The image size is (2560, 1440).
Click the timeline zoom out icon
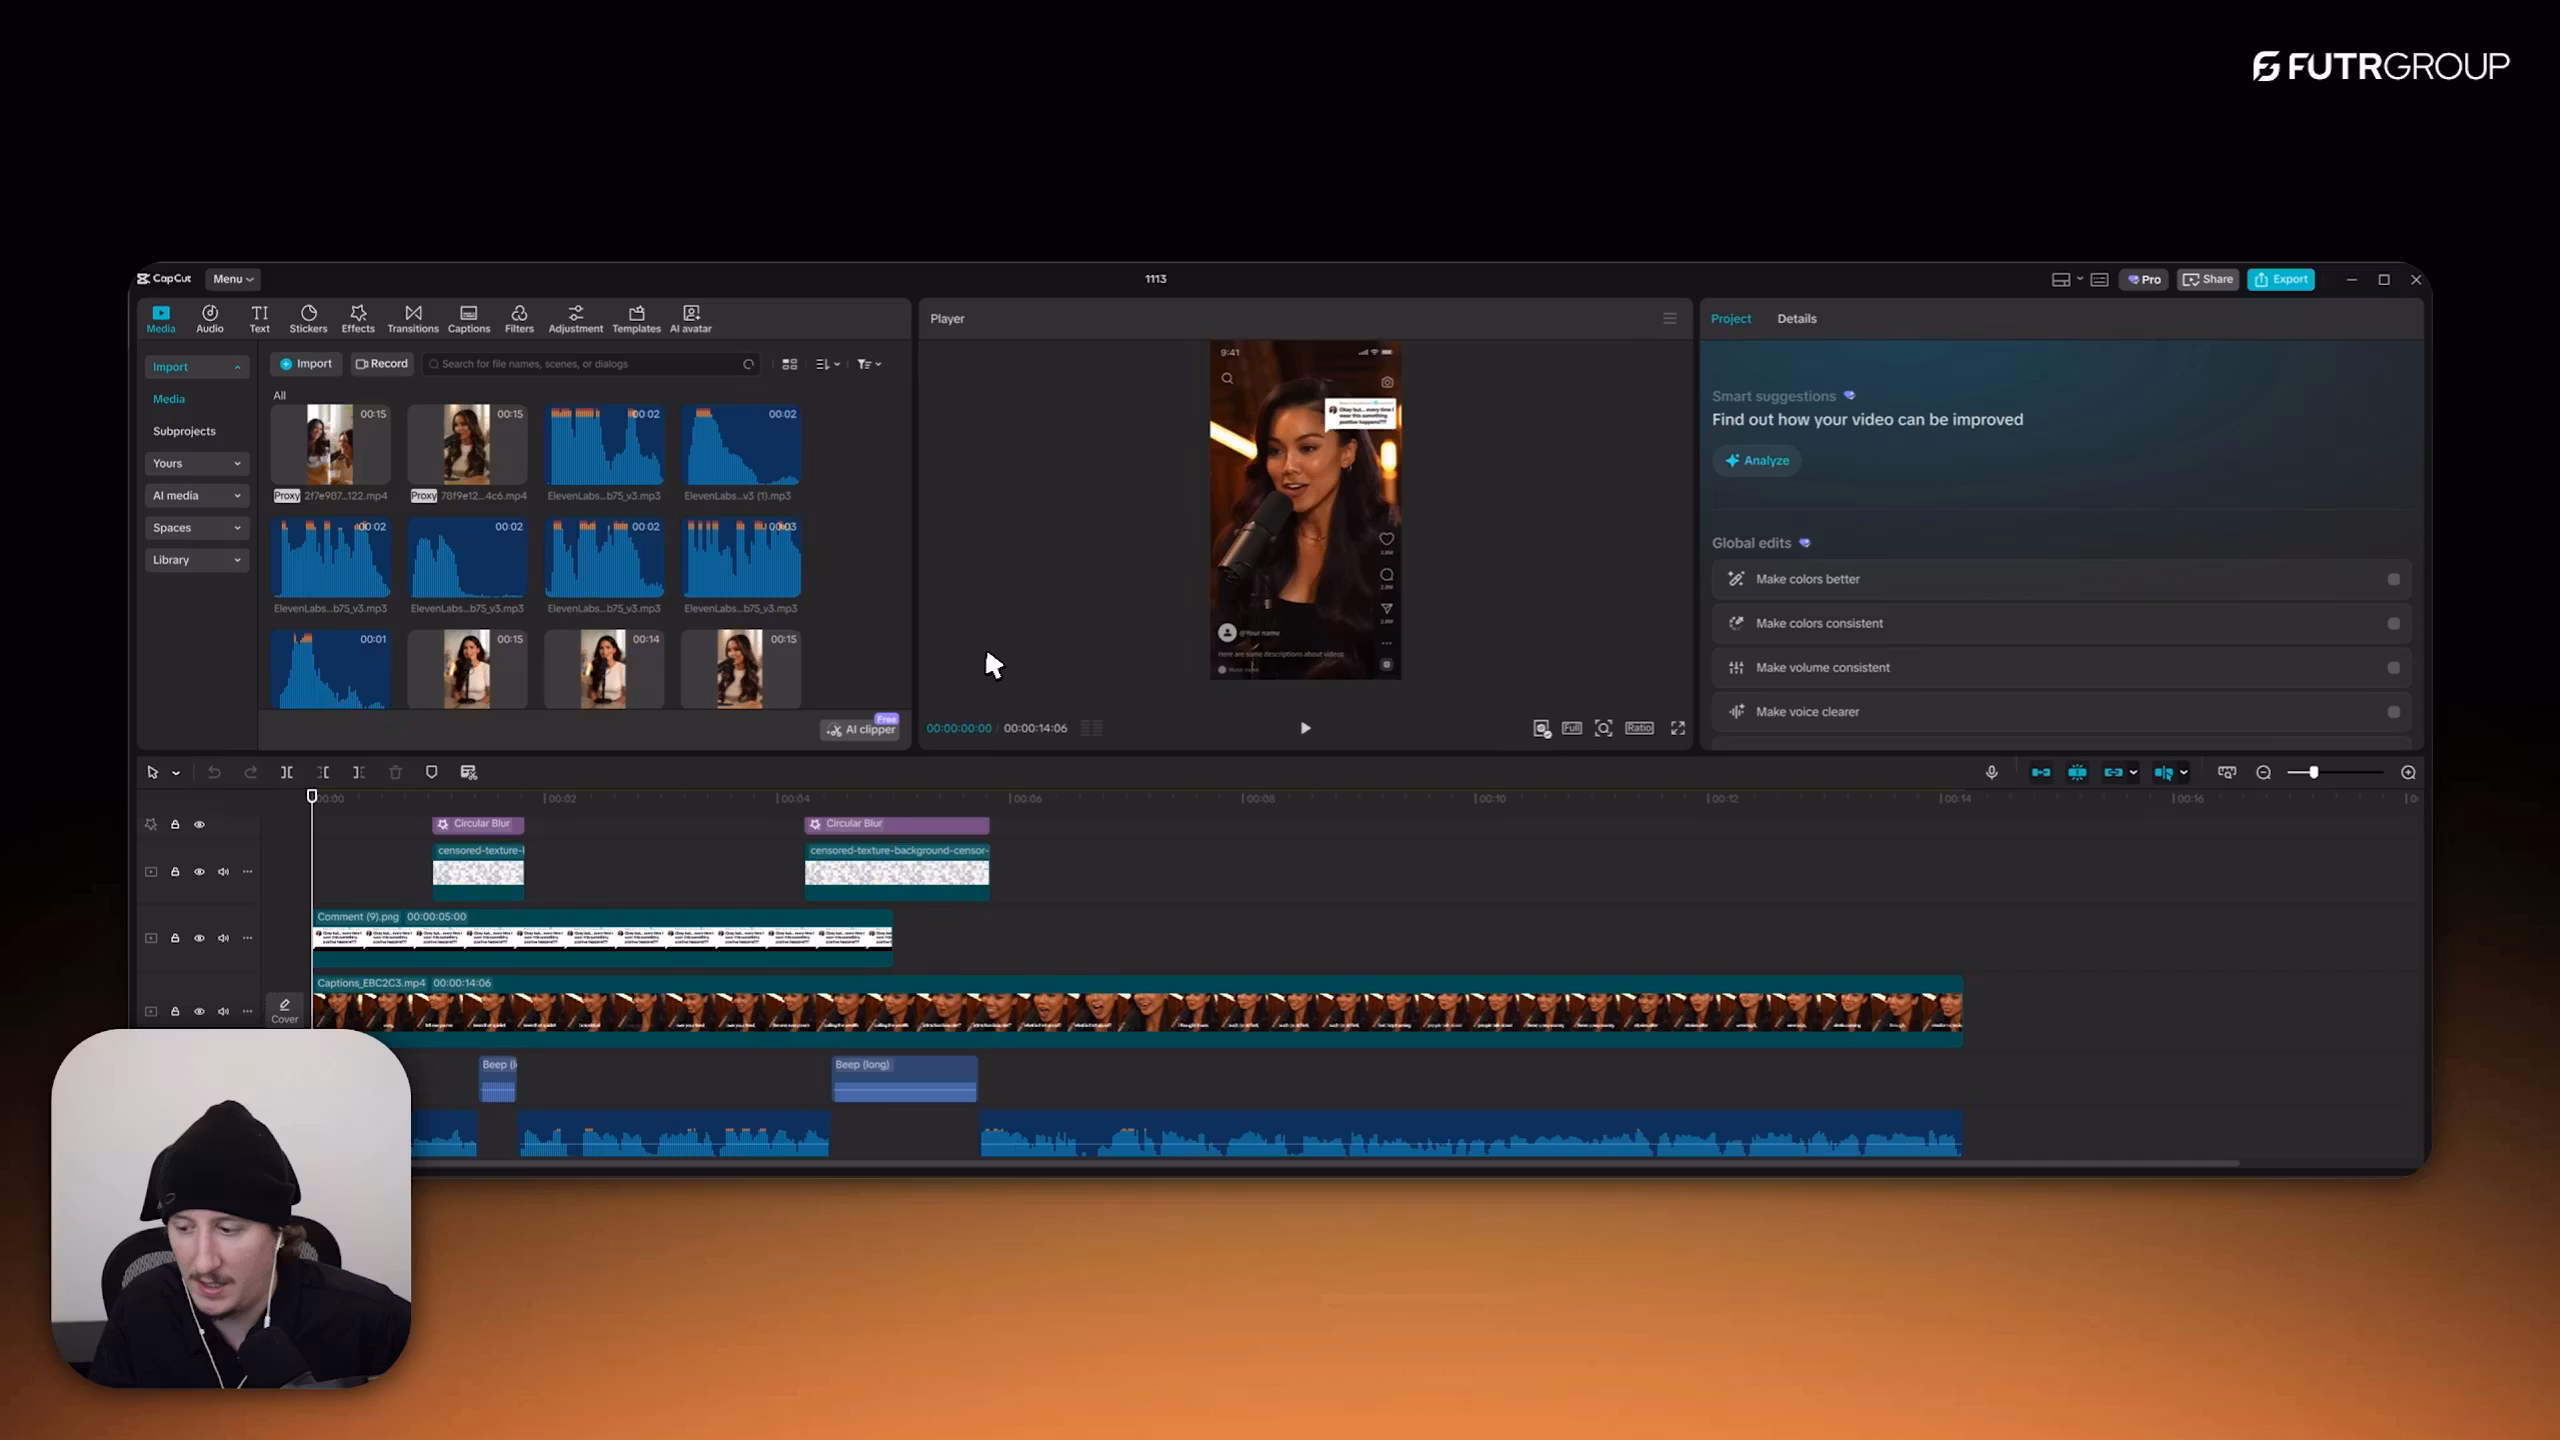point(2263,772)
